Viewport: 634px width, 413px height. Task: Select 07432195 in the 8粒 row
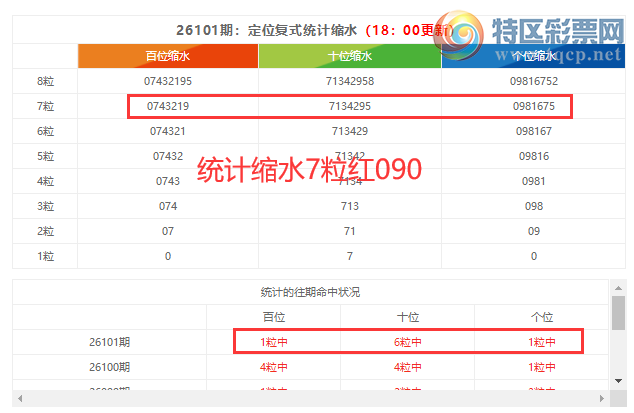coord(167,81)
